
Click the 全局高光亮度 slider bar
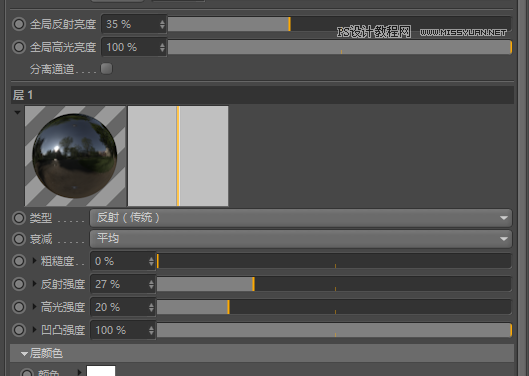pos(340,47)
